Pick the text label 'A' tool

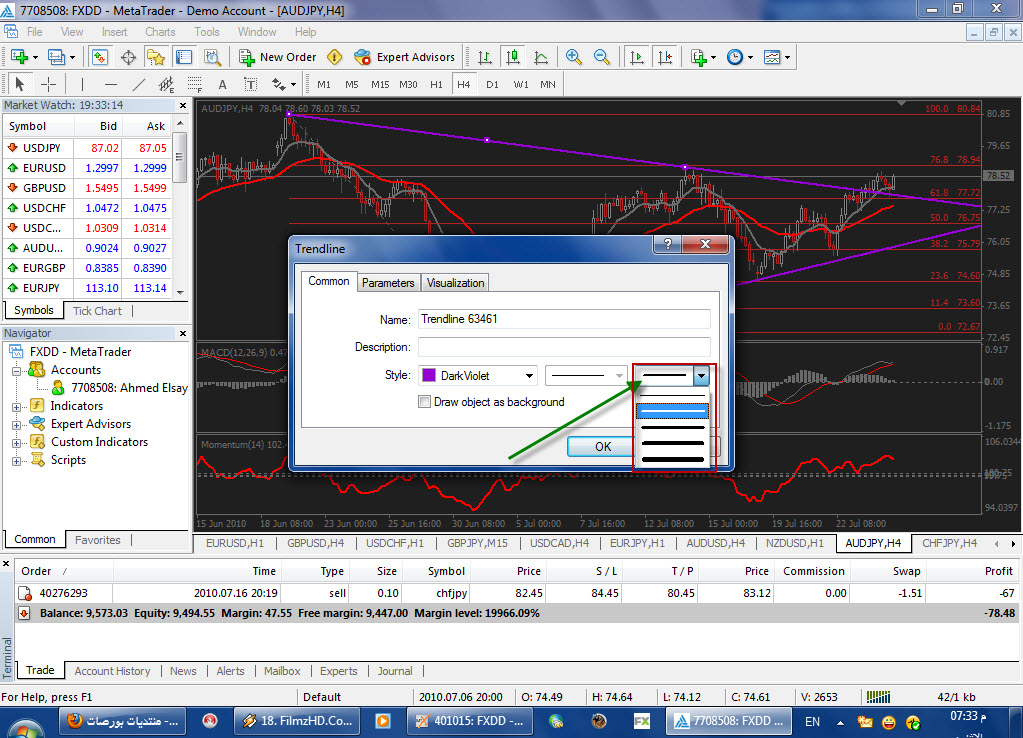(222, 84)
